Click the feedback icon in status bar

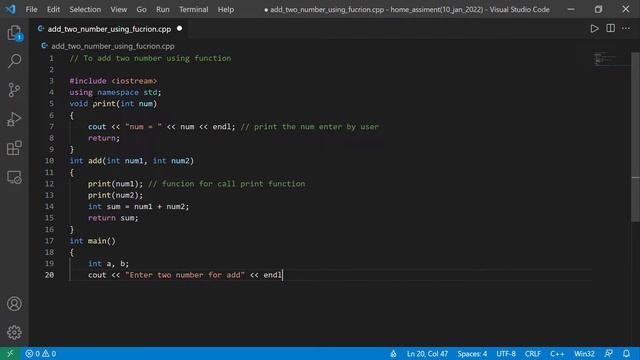tap(609, 353)
